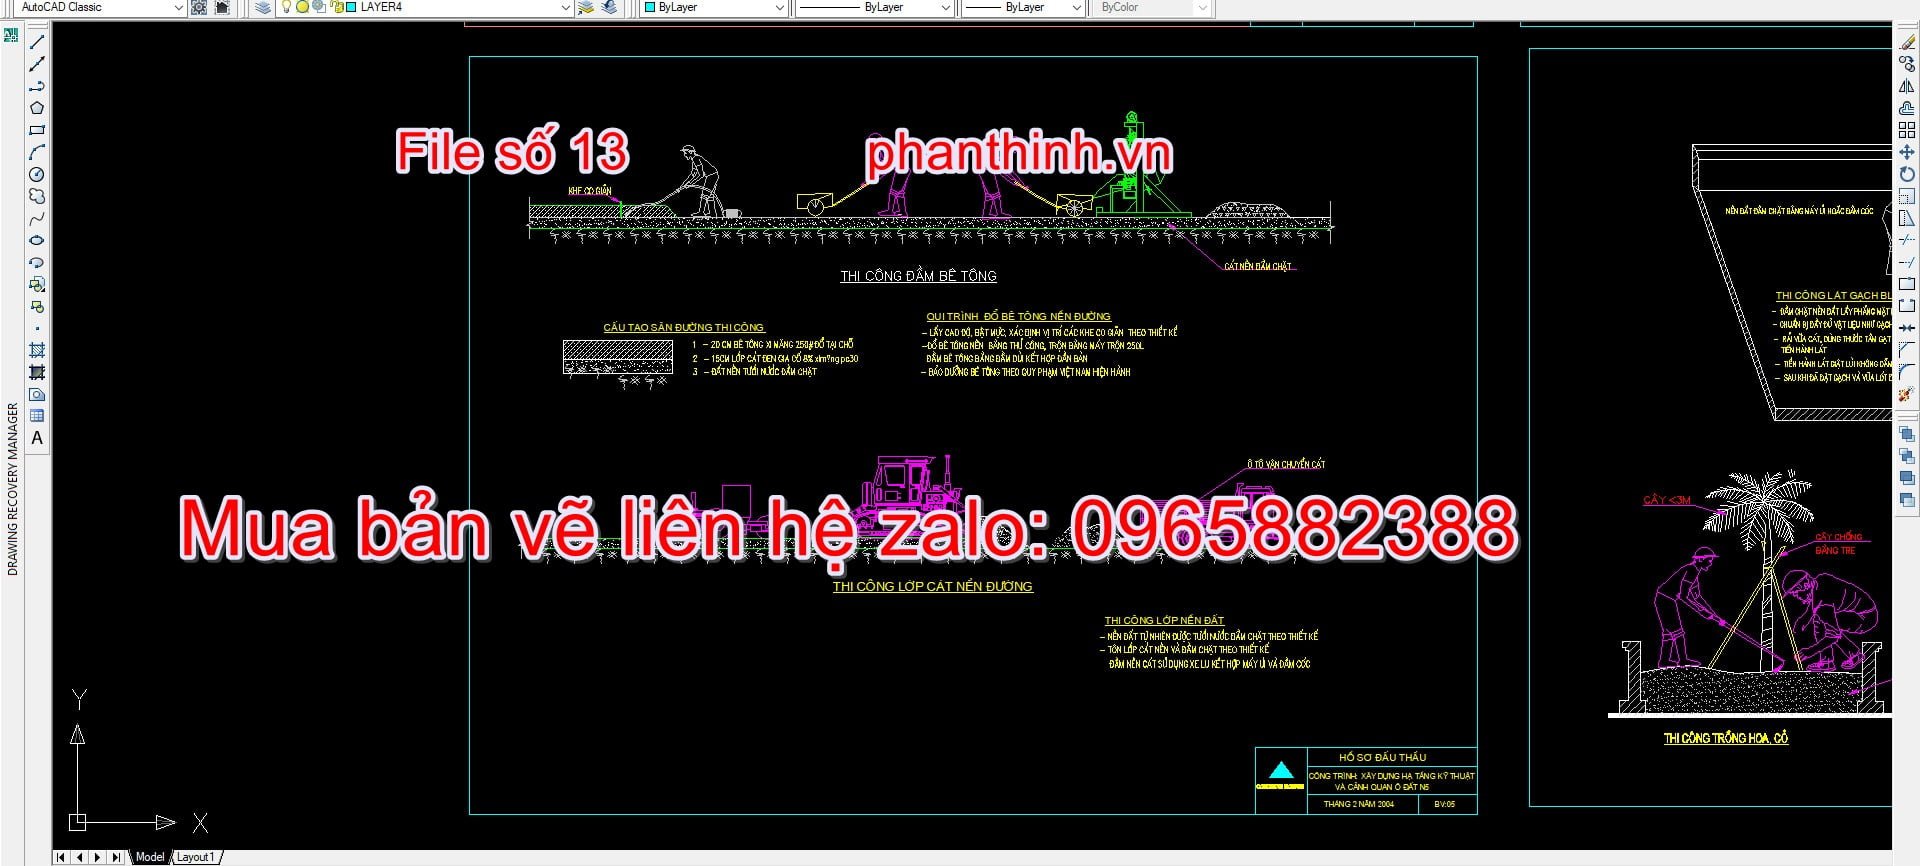Select the Rotate modify tool
Viewport: 1920px width, 866px height.
coord(1907,174)
